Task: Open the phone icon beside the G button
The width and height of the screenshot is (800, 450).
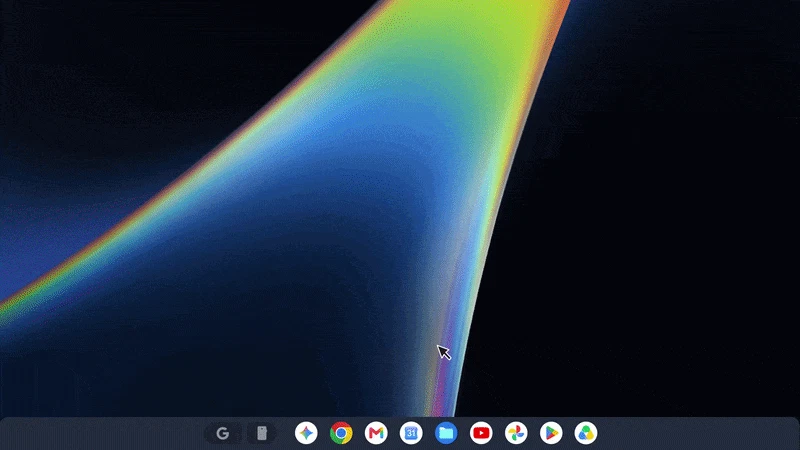Action: coord(262,433)
